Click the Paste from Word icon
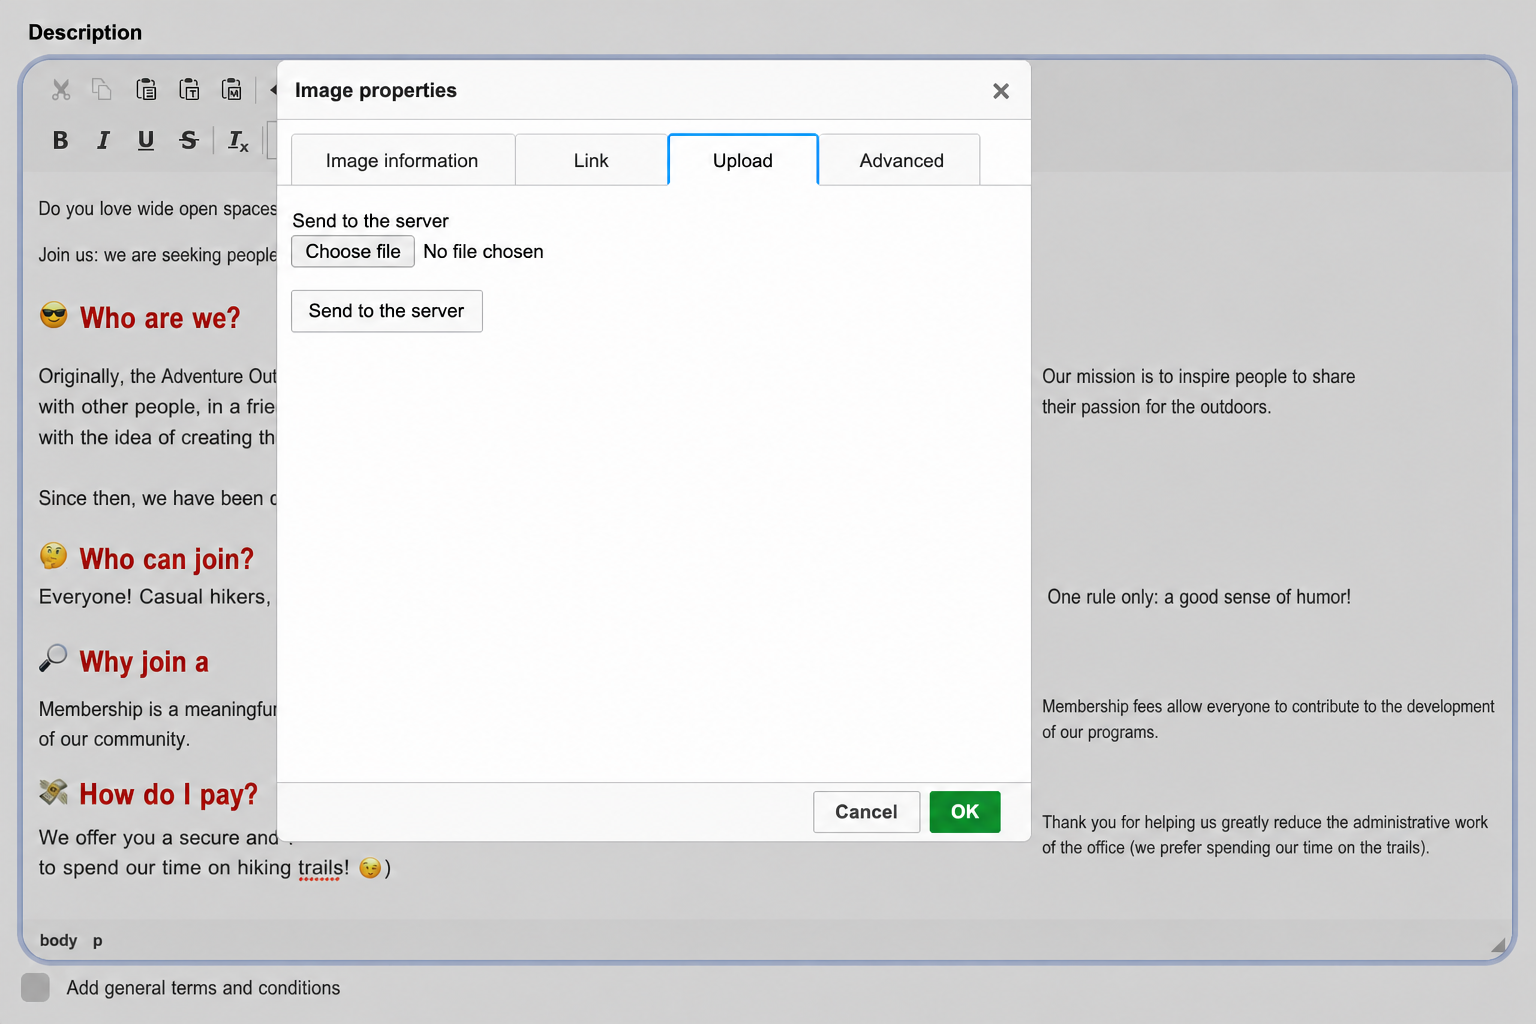Screen dimensions: 1536x1024 (x=232, y=90)
